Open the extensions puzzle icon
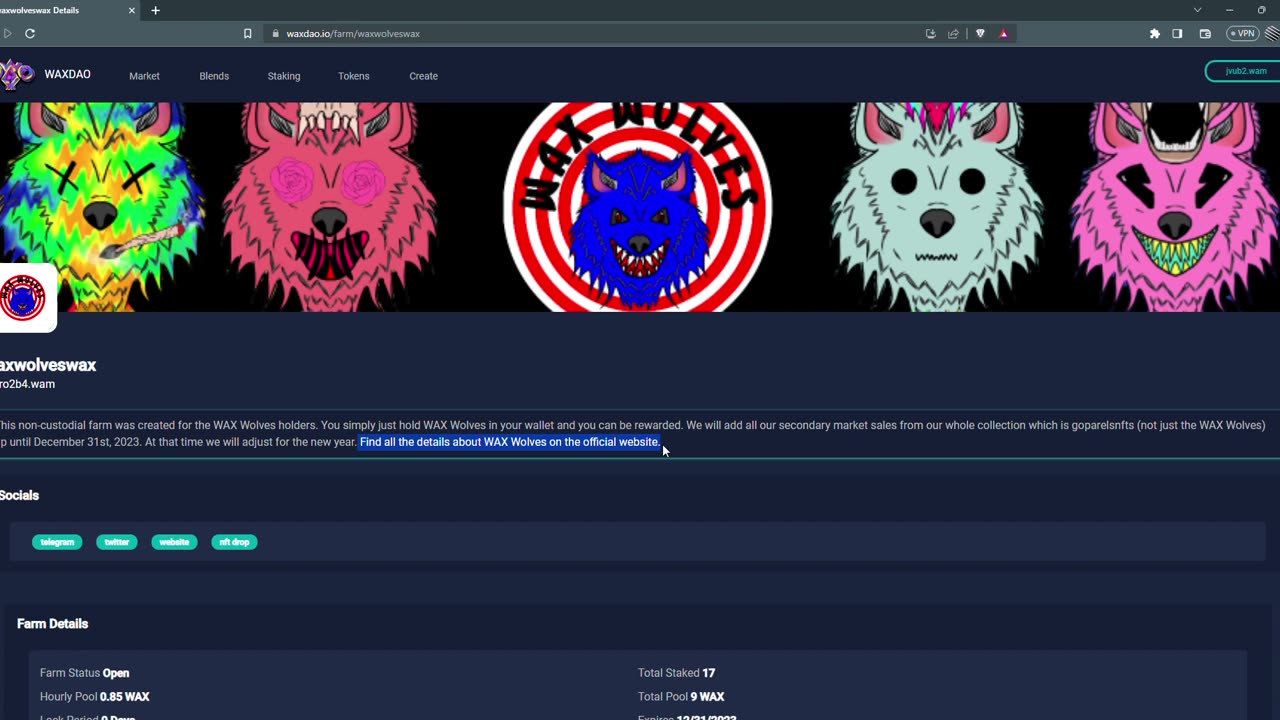The width and height of the screenshot is (1280, 720). coord(1155,33)
